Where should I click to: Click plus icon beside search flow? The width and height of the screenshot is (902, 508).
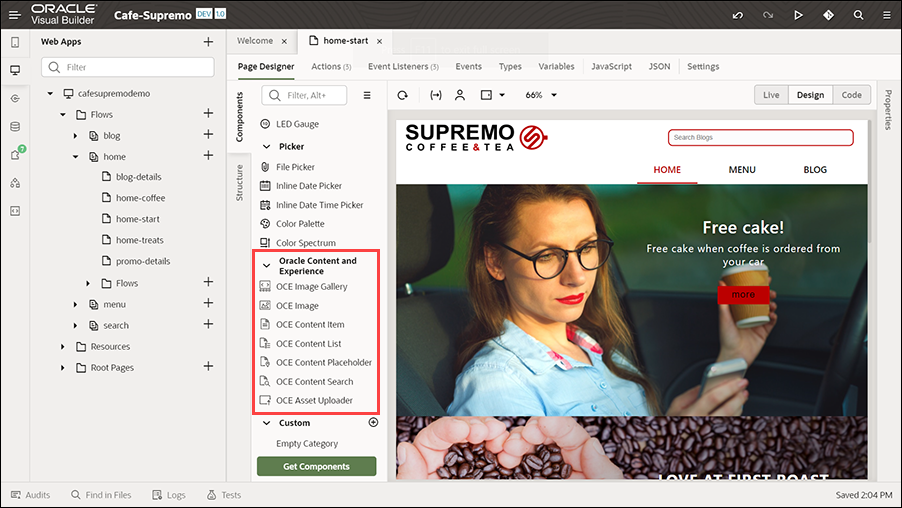(208, 324)
